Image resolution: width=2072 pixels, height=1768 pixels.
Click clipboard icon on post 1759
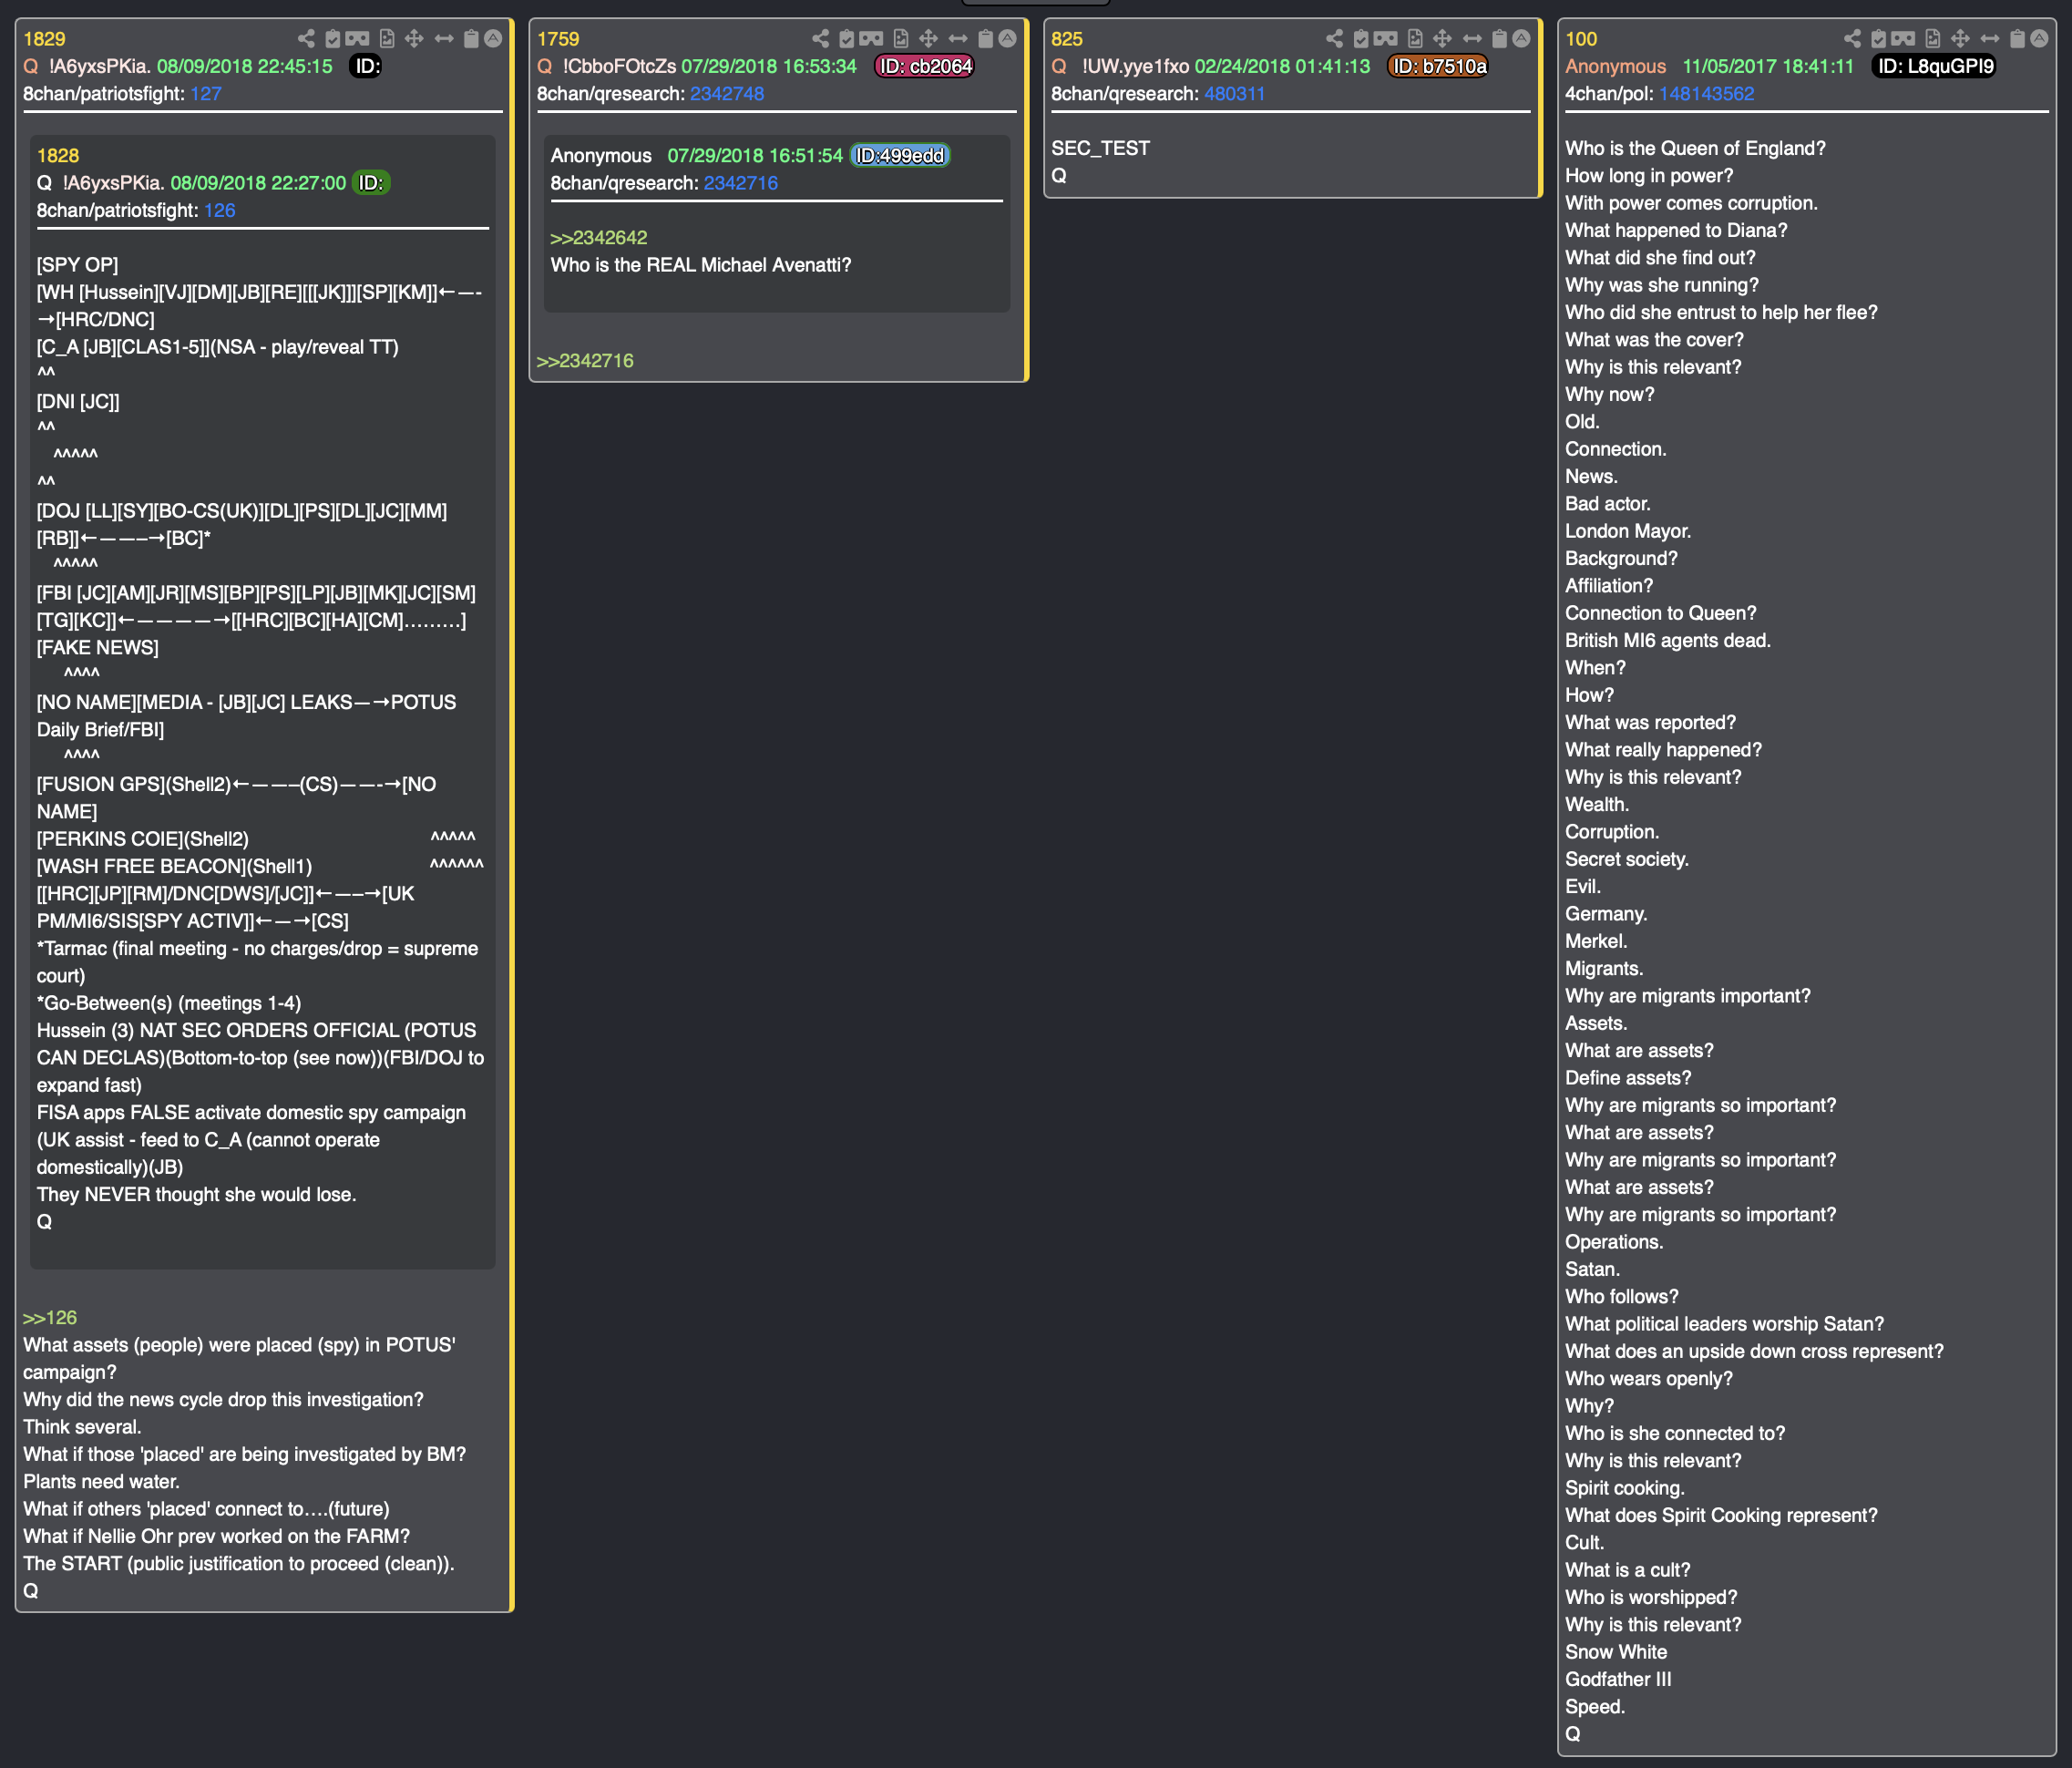985,39
